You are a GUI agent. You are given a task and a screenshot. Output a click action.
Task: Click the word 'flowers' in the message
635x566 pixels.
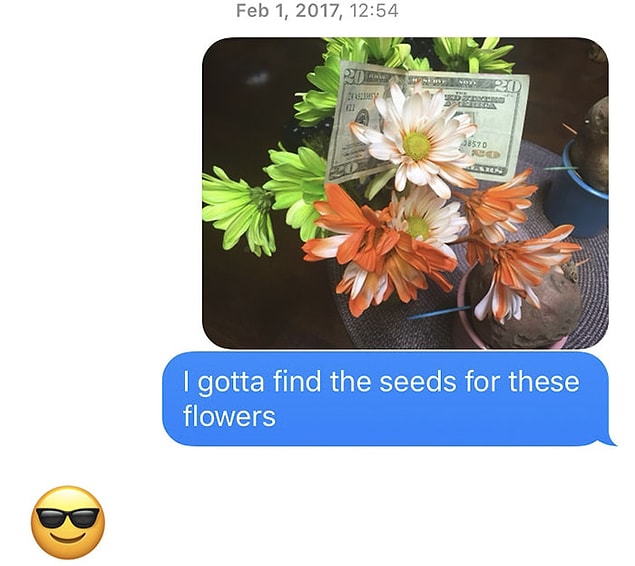229,416
